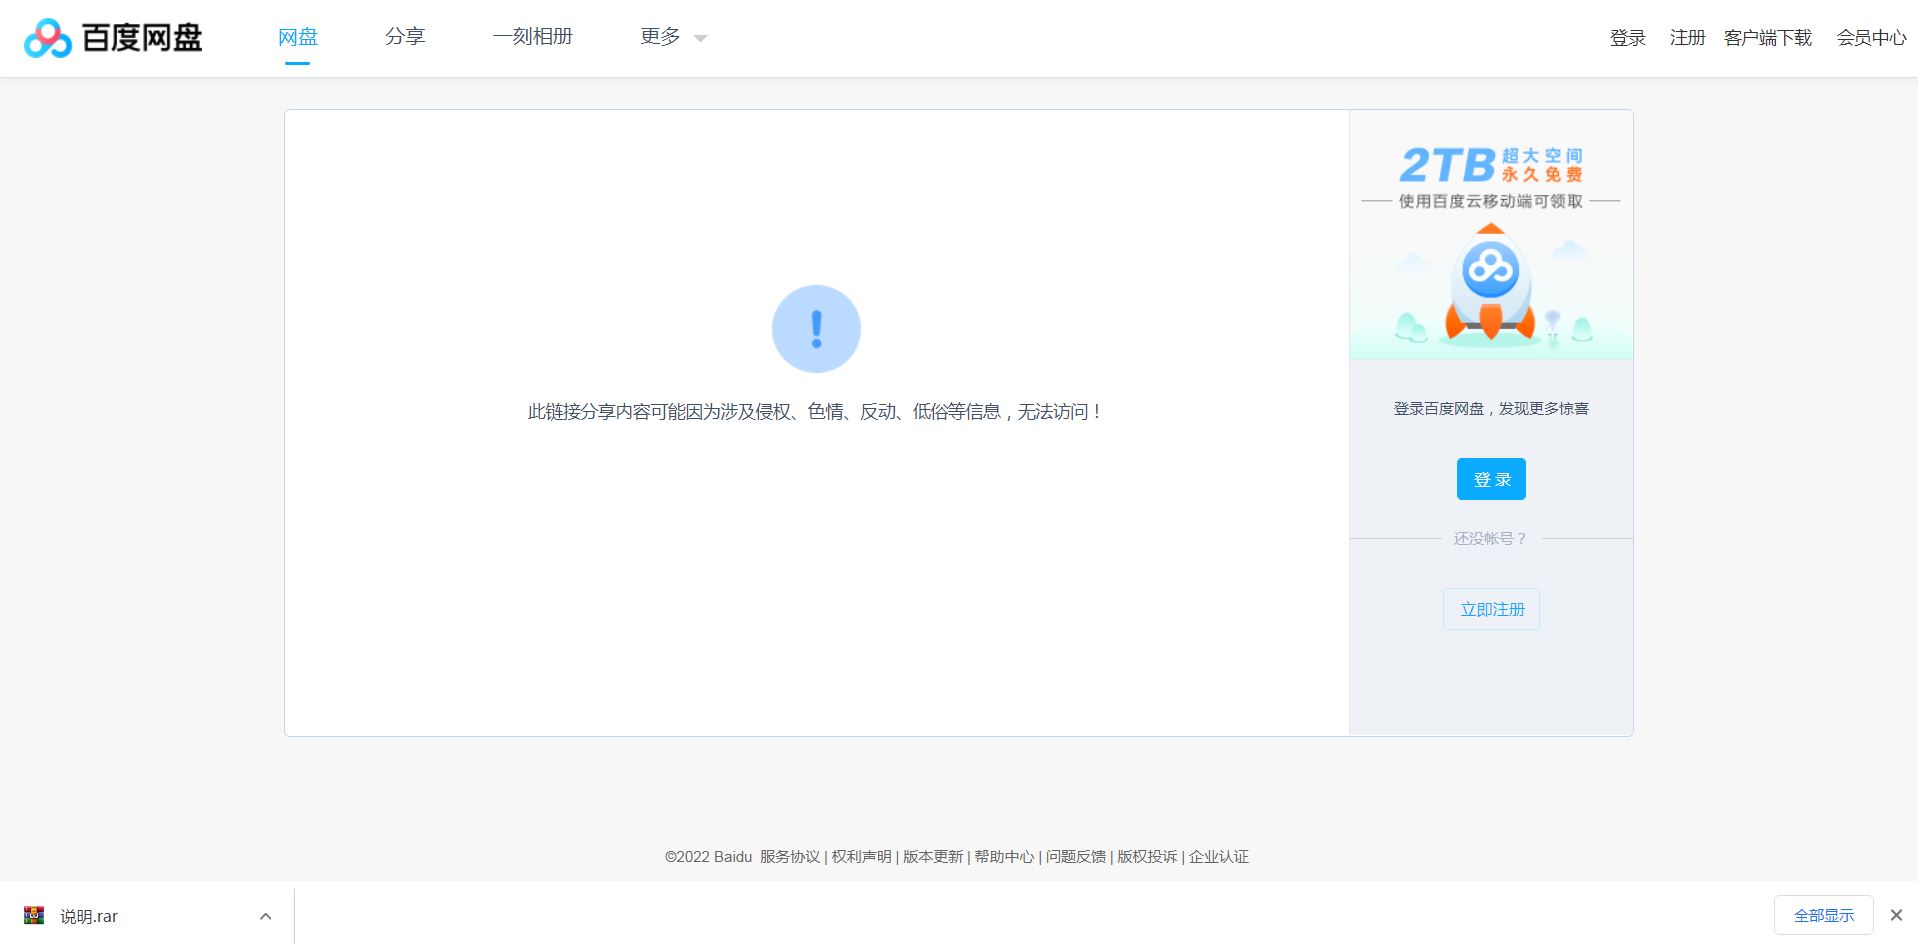The height and width of the screenshot is (949, 1918).
Task: Click the 还没帐号？ label
Action: pos(1490,539)
